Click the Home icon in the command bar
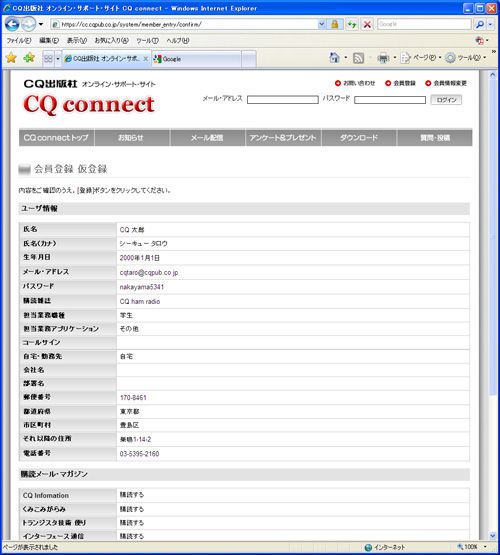Viewport: 500px width, 555px height. [334, 58]
